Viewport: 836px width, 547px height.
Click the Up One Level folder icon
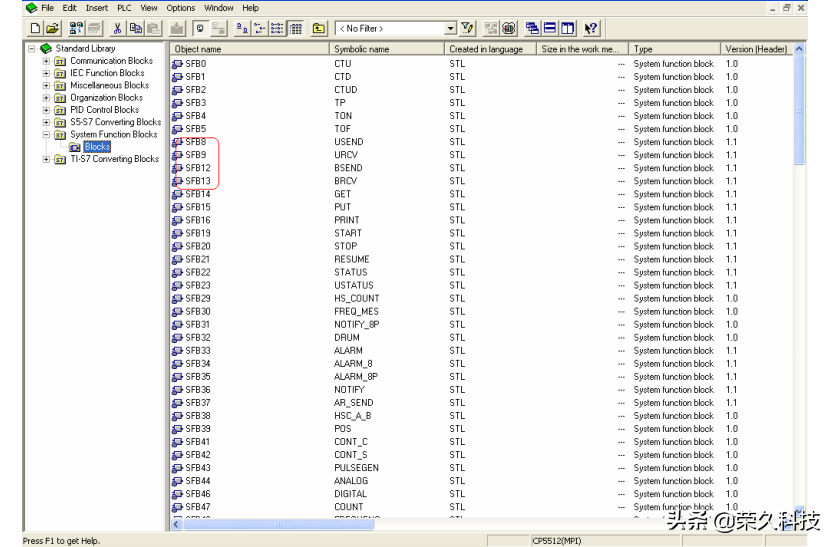(319, 29)
